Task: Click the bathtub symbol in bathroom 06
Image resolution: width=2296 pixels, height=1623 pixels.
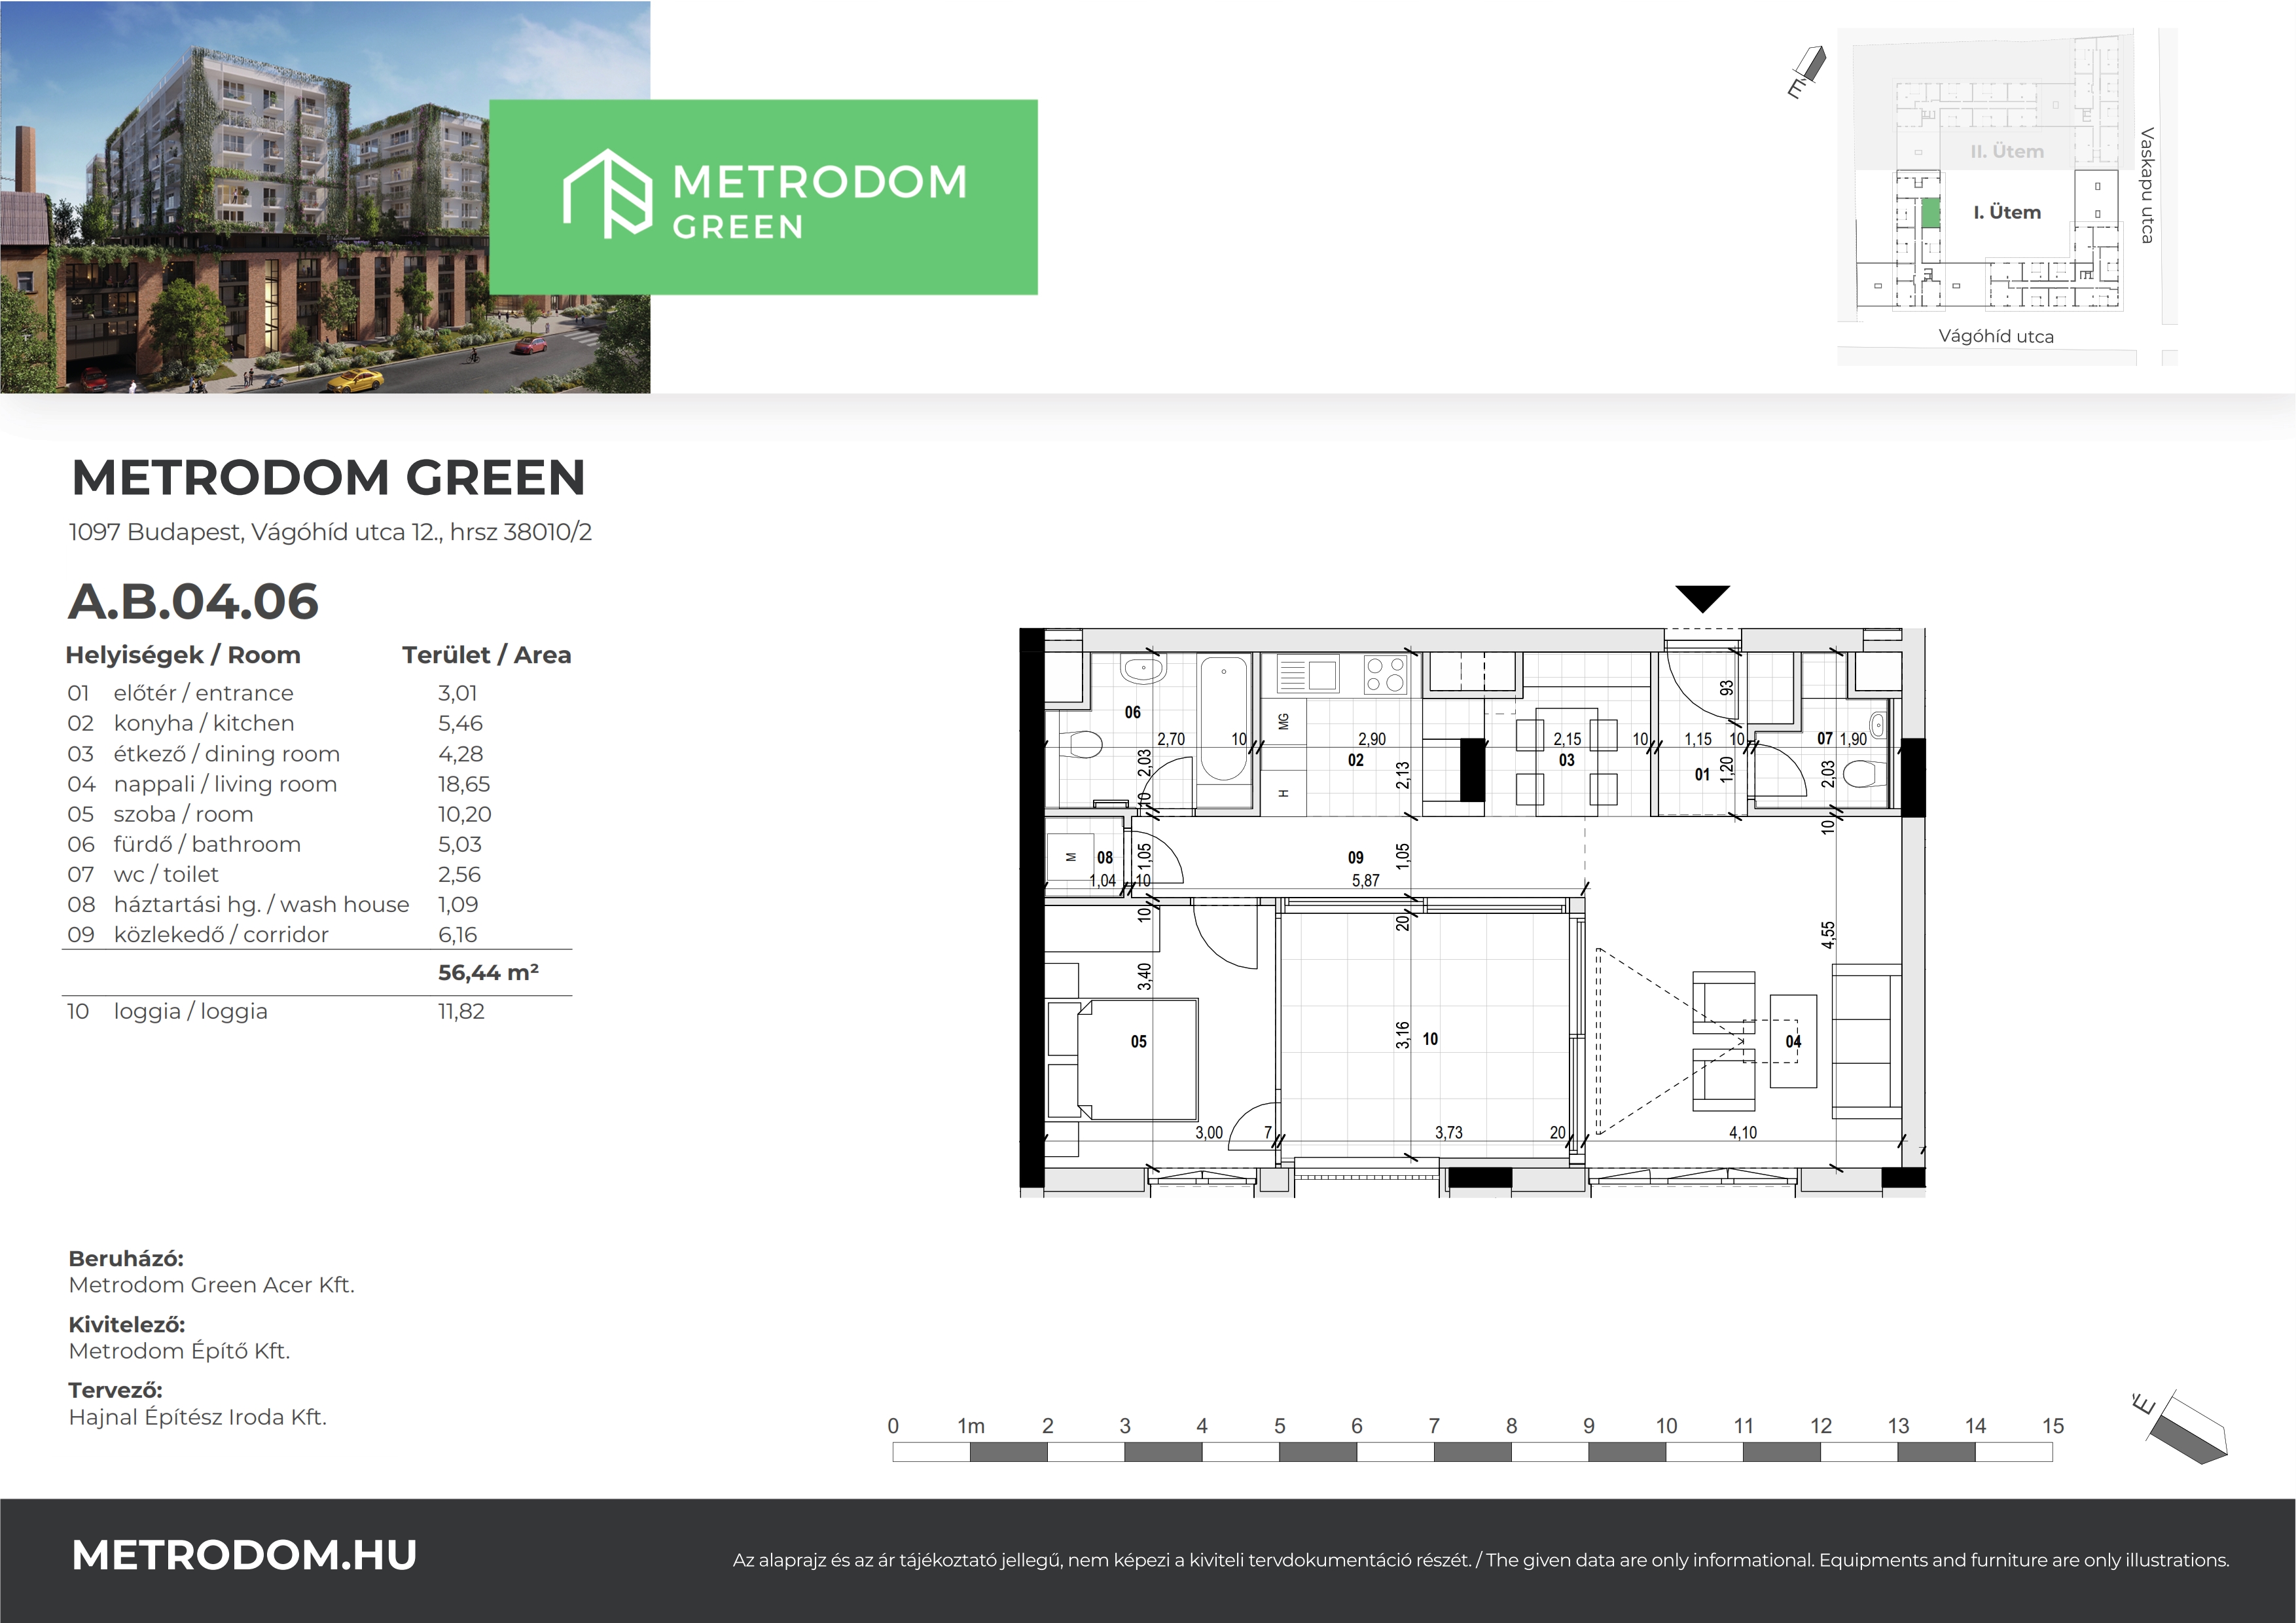Action: (x=1223, y=718)
